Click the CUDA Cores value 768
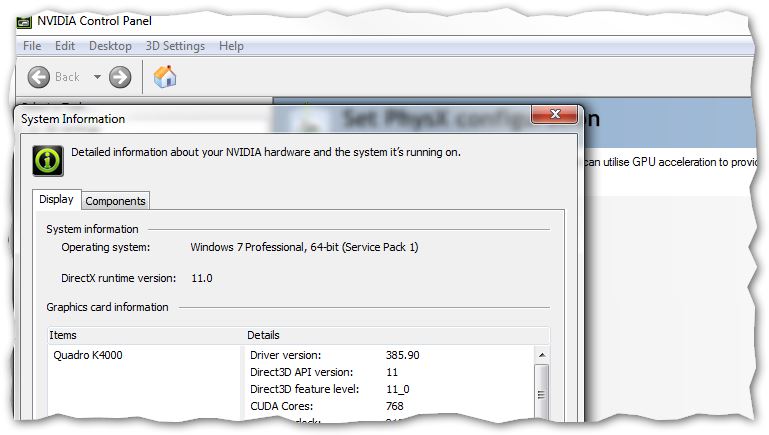The width and height of the screenshot is (769, 435). point(395,406)
